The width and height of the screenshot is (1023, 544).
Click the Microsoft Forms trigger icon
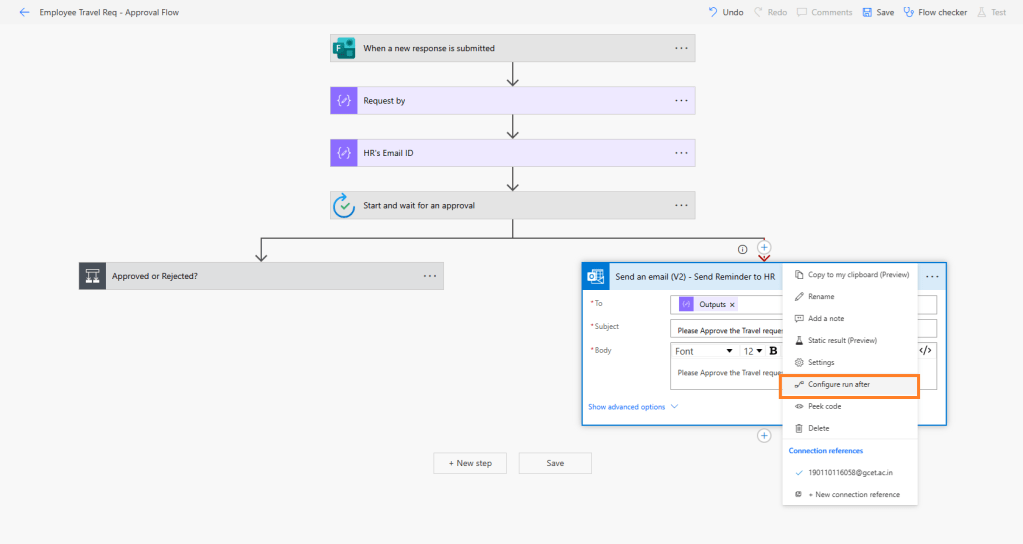point(344,48)
